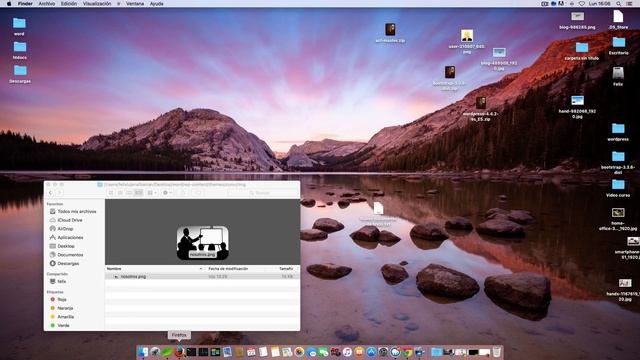Click the nosotros.png Cover Flow preview
Screen dimensions: 640x360
click(x=202, y=242)
